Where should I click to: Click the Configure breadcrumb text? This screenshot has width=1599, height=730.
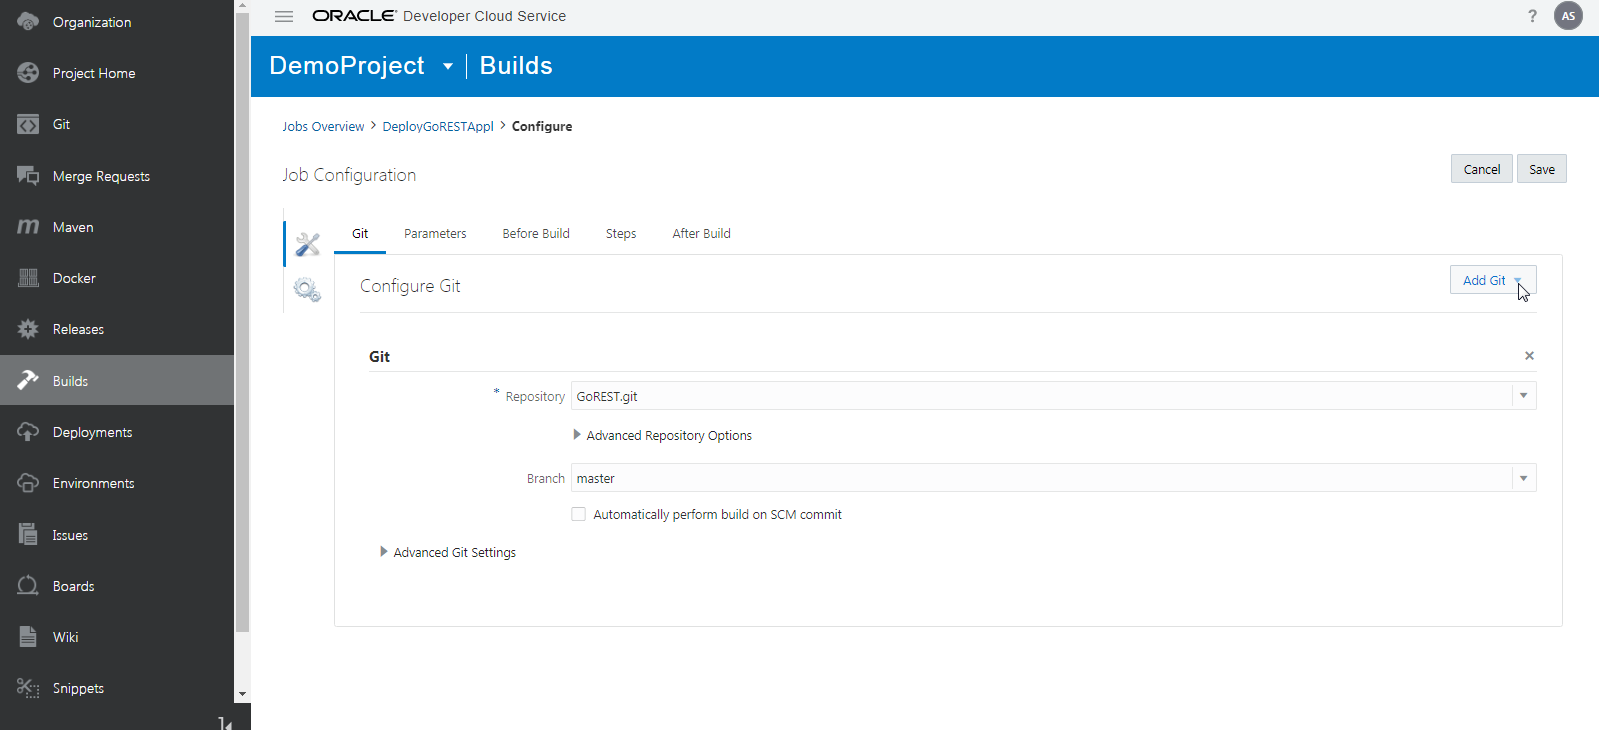pyautogui.click(x=542, y=127)
